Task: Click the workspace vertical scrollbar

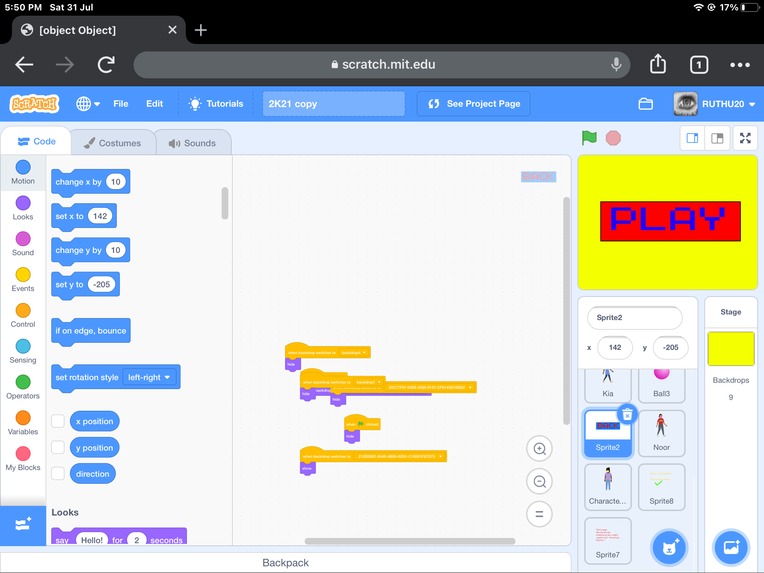Action: 566,310
